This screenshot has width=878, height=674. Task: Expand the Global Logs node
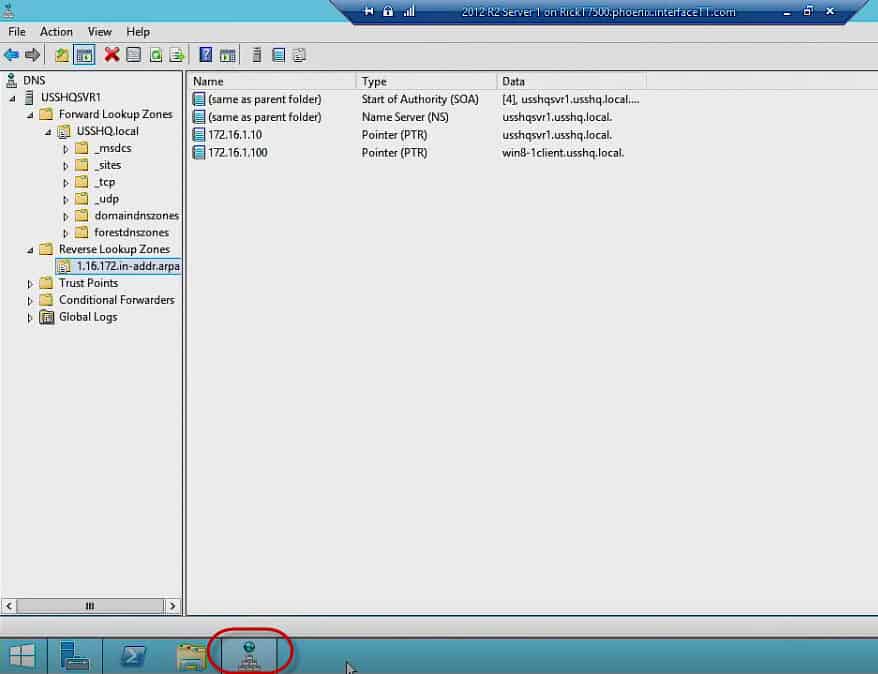[x=30, y=317]
